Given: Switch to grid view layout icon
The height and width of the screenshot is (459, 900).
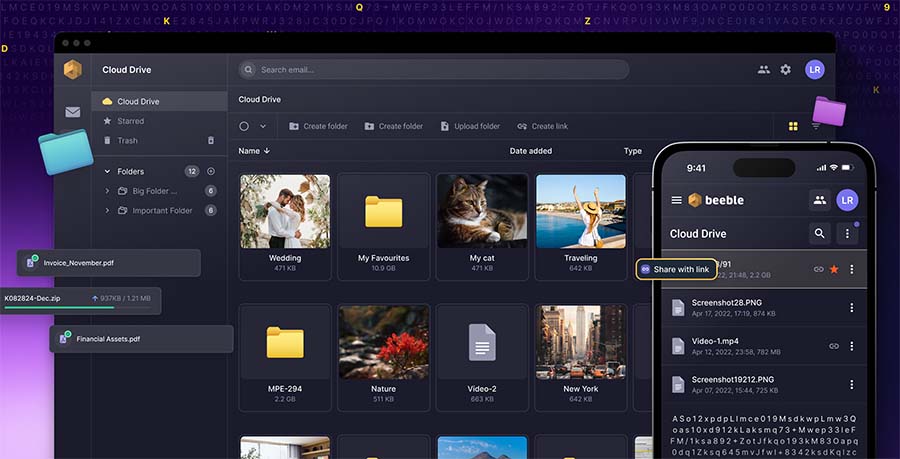Looking at the screenshot, I should (x=793, y=127).
